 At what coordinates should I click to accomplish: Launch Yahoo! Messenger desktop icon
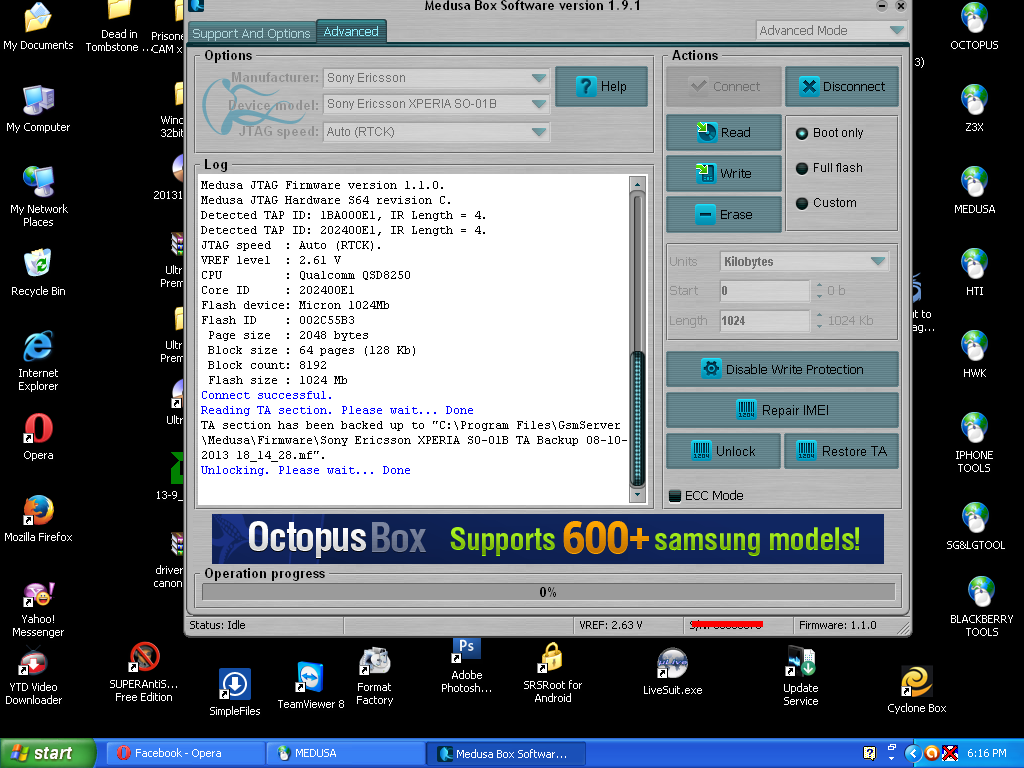coord(38,609)
